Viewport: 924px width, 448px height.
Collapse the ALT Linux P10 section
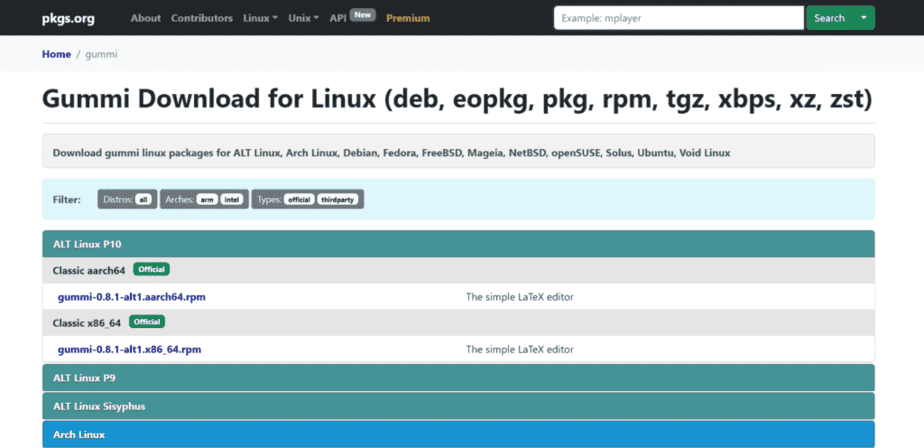(458, 244)
